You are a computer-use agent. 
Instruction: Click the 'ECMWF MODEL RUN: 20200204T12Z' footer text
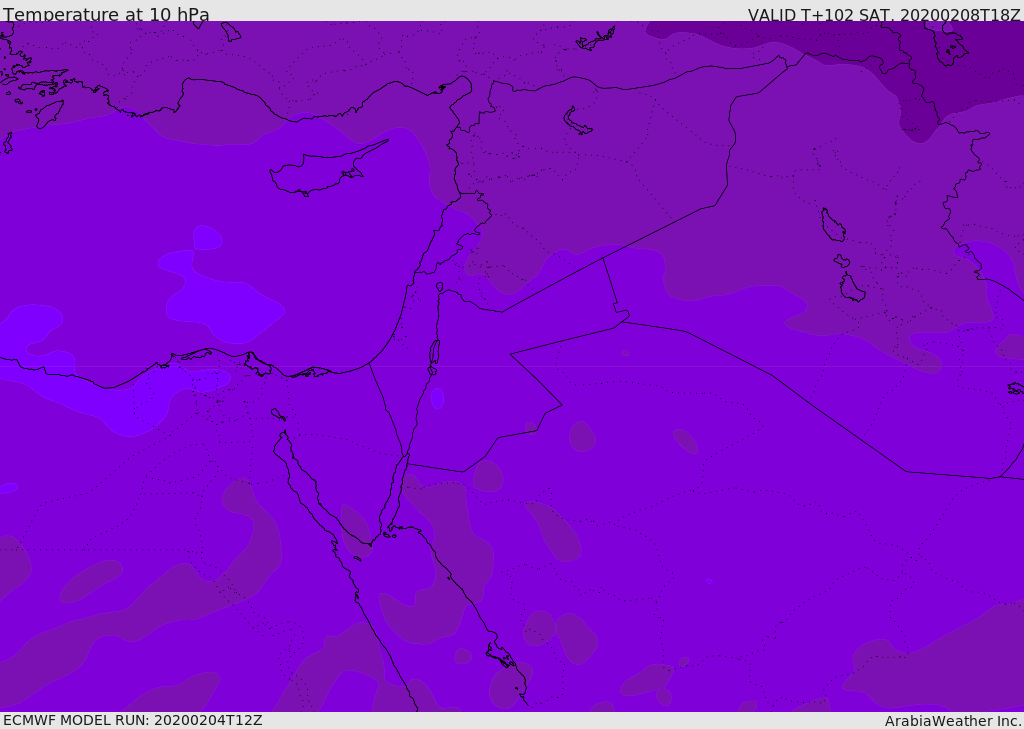[x=133, y=720]
